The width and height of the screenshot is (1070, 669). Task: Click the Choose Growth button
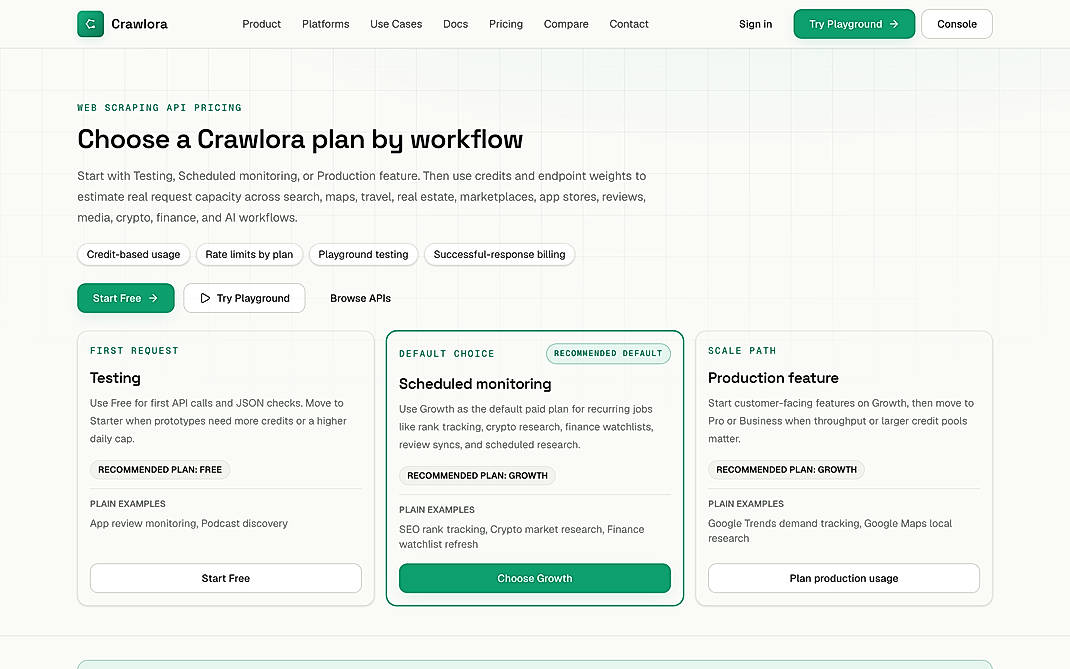click(535, 578)
